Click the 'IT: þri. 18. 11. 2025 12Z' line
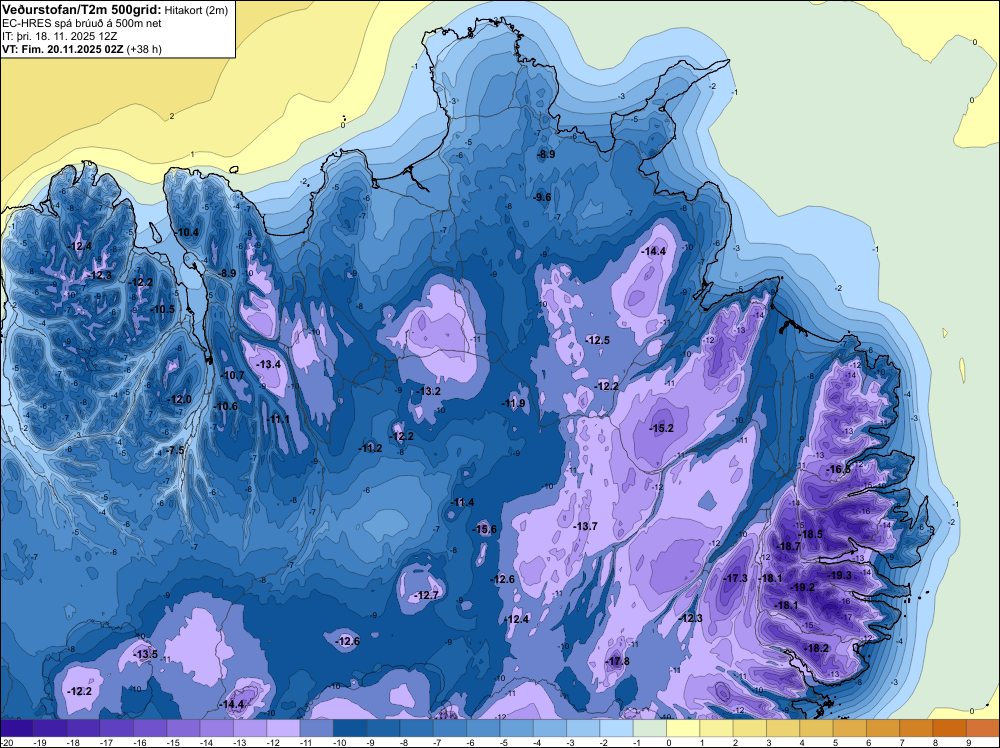Image resolution: width=1000 pixels, height=748 pixels. point(59,36)
